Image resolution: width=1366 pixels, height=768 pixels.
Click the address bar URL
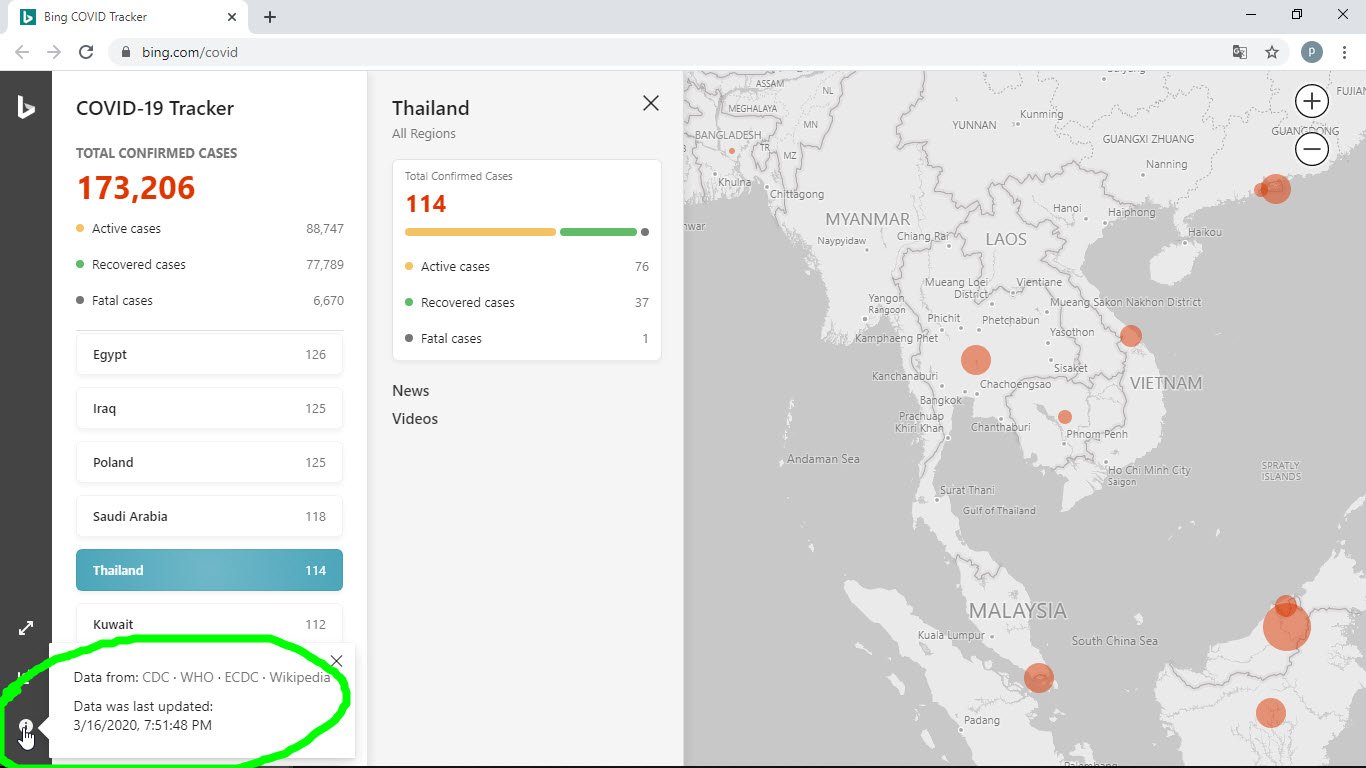(x=190, y=52)
